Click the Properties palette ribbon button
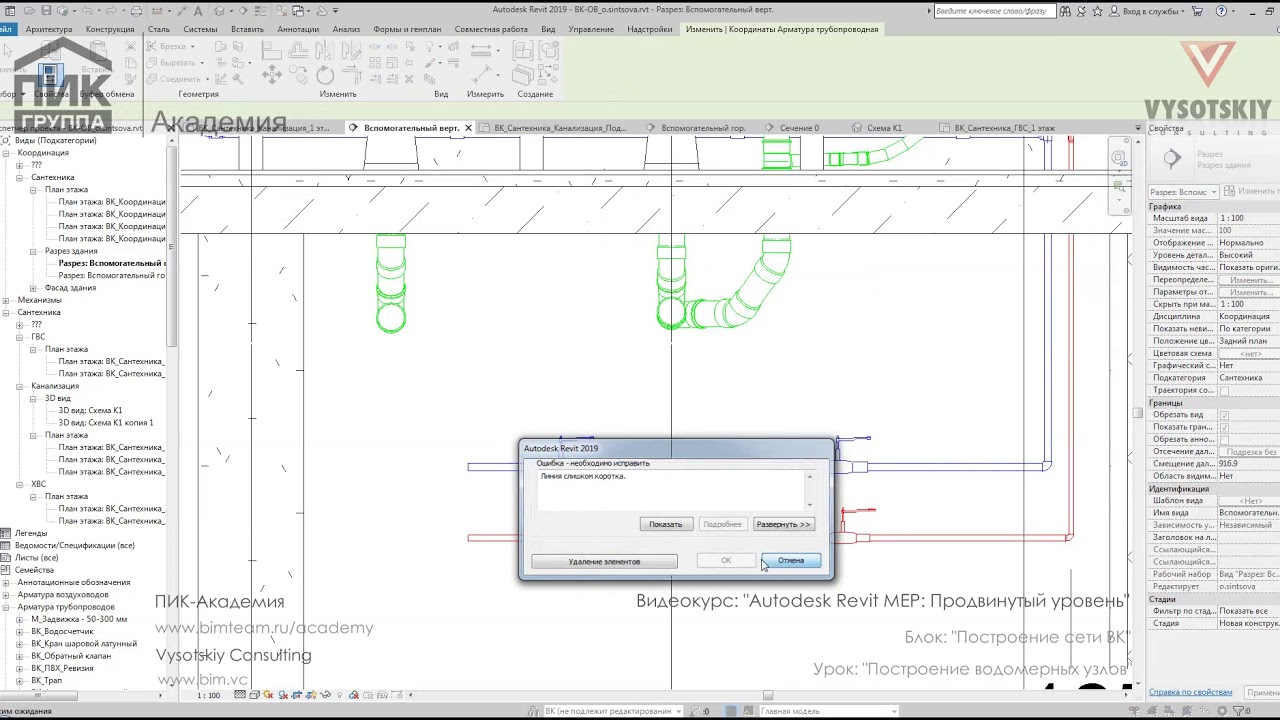 [x=50, y=75]
